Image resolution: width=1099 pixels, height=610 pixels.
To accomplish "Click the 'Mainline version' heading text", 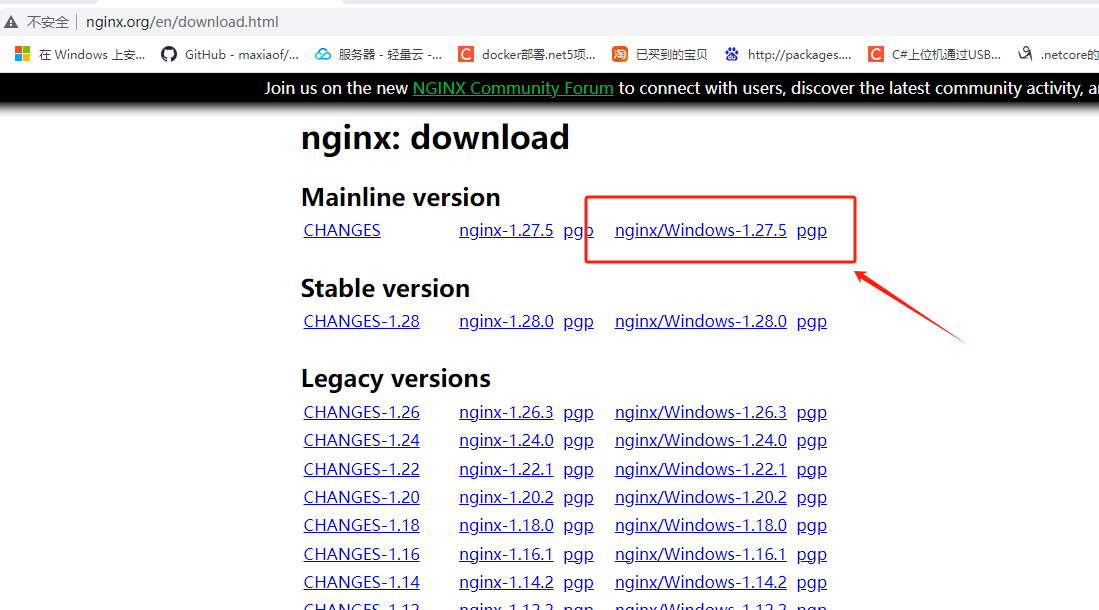I will [401, 198].
